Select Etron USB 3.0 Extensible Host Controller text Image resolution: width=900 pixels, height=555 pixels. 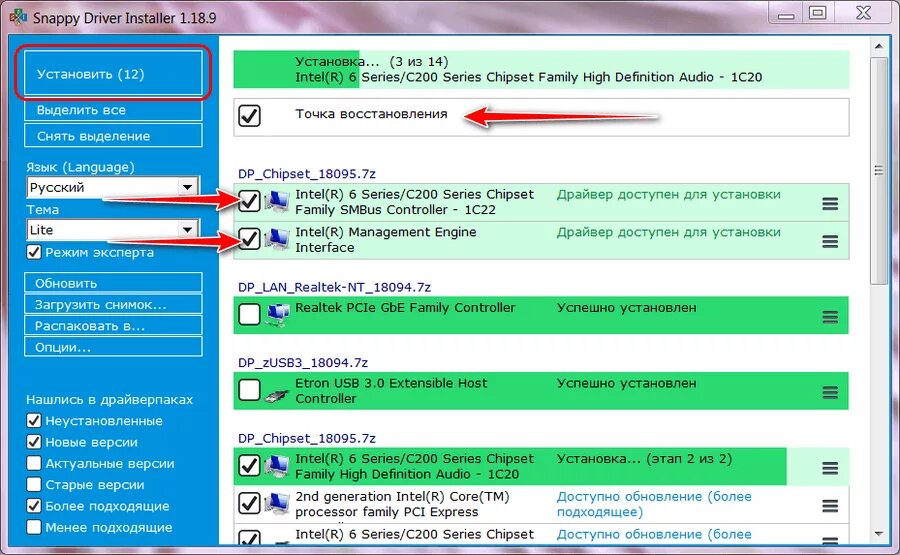[391, 391]
